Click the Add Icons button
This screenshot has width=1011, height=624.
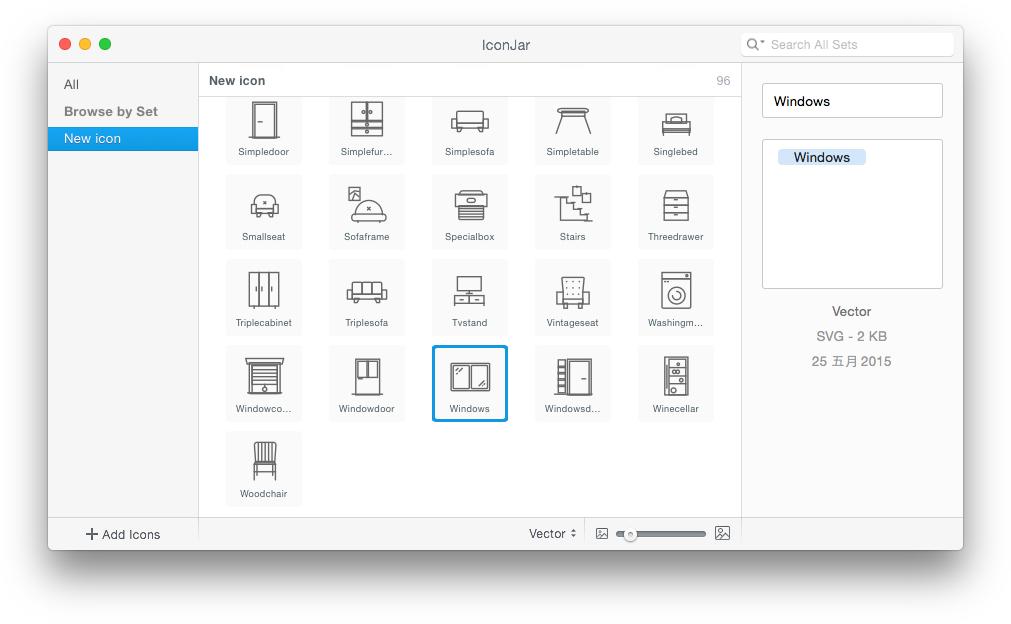122,534
